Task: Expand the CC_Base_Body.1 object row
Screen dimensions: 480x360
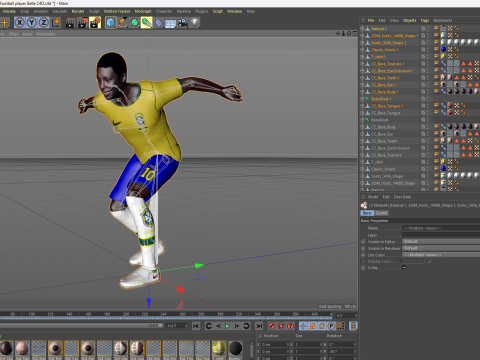Action: coord(362,92)
